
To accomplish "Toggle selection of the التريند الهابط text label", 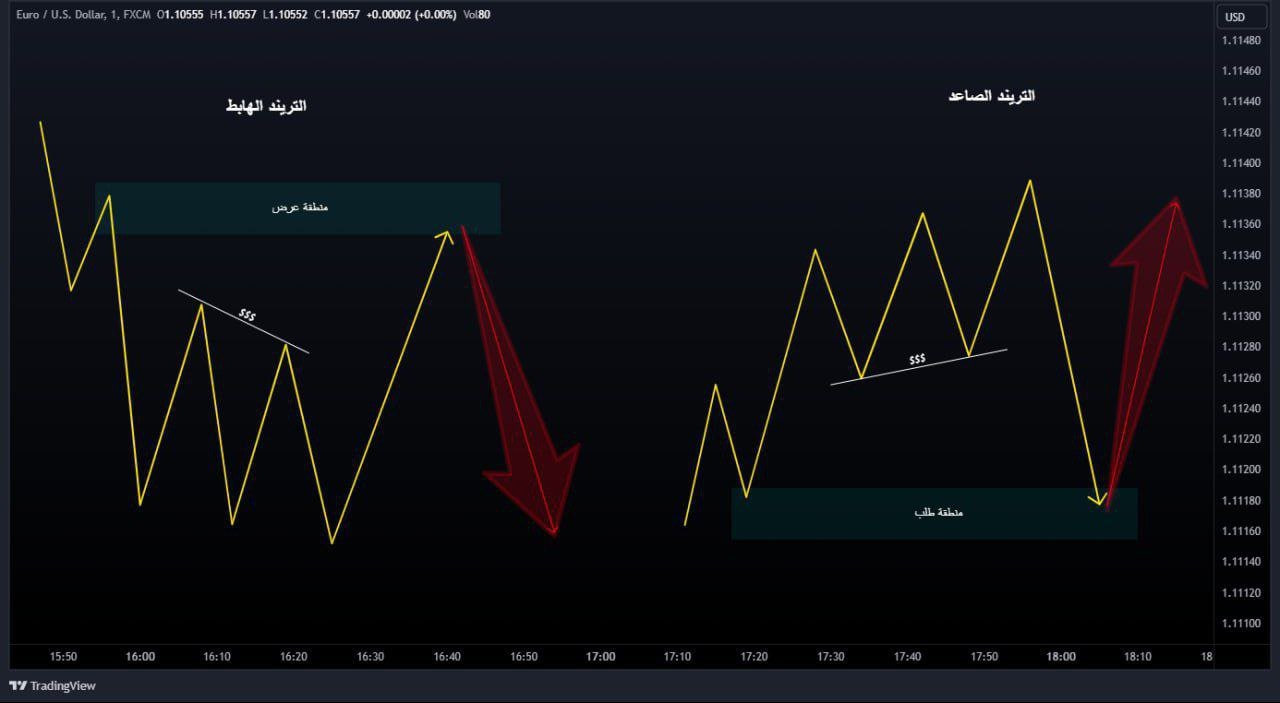I will click(268, 104).
